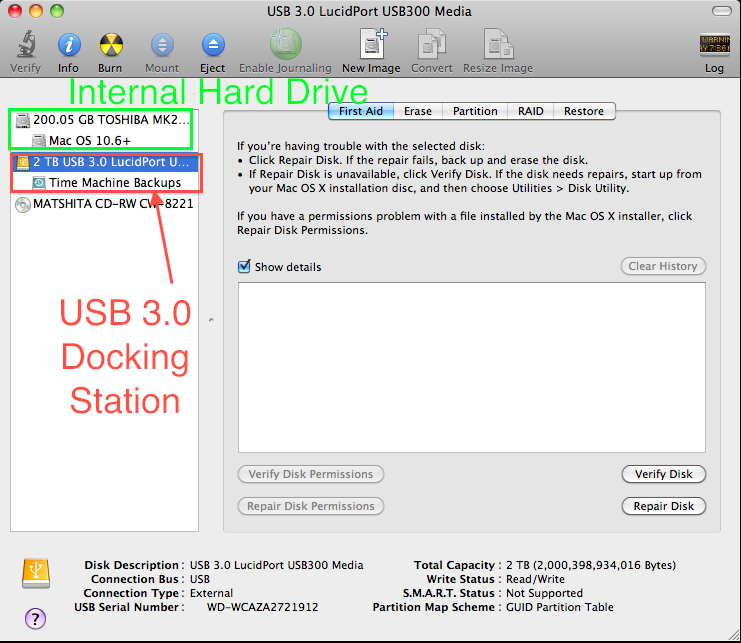The image size is (741, 643).
Task: Click the Resize Image icon
Action: click(x=498, y=44)
